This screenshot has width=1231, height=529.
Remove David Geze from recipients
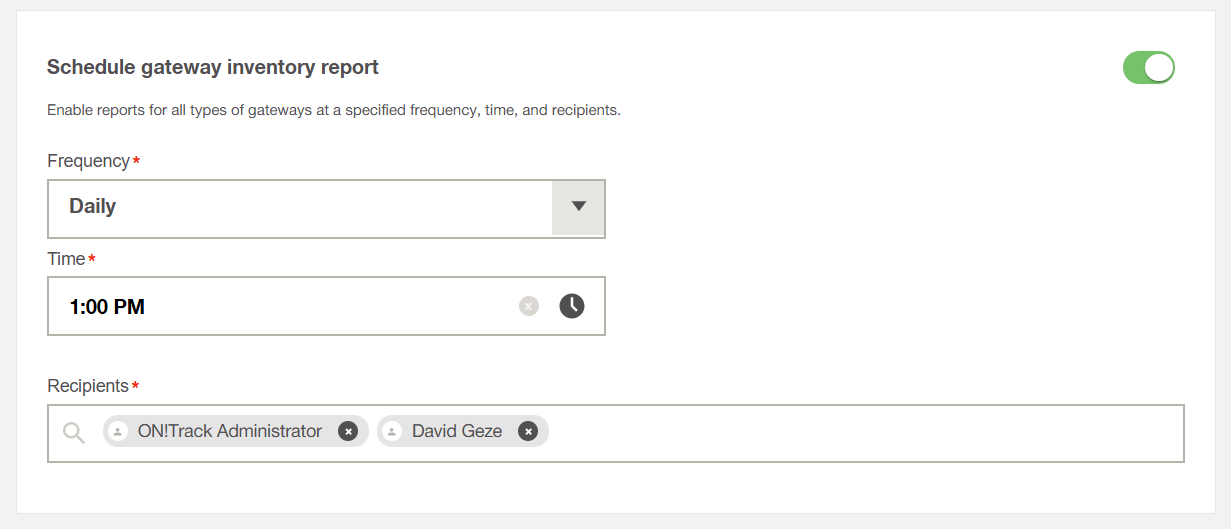(528, 431)
